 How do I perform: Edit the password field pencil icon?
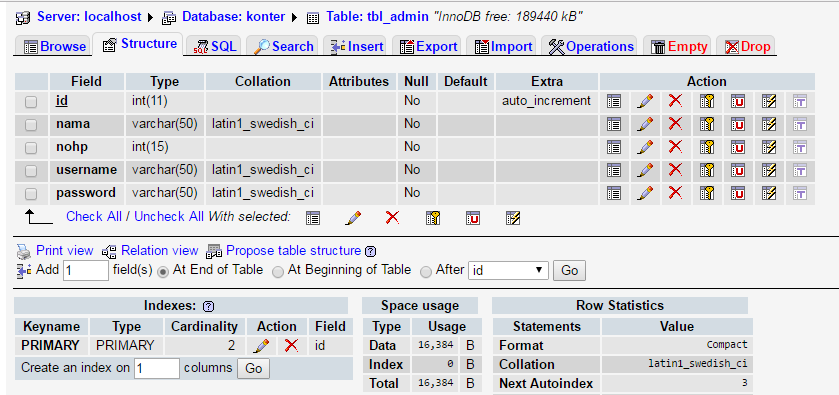coord(645,193)
